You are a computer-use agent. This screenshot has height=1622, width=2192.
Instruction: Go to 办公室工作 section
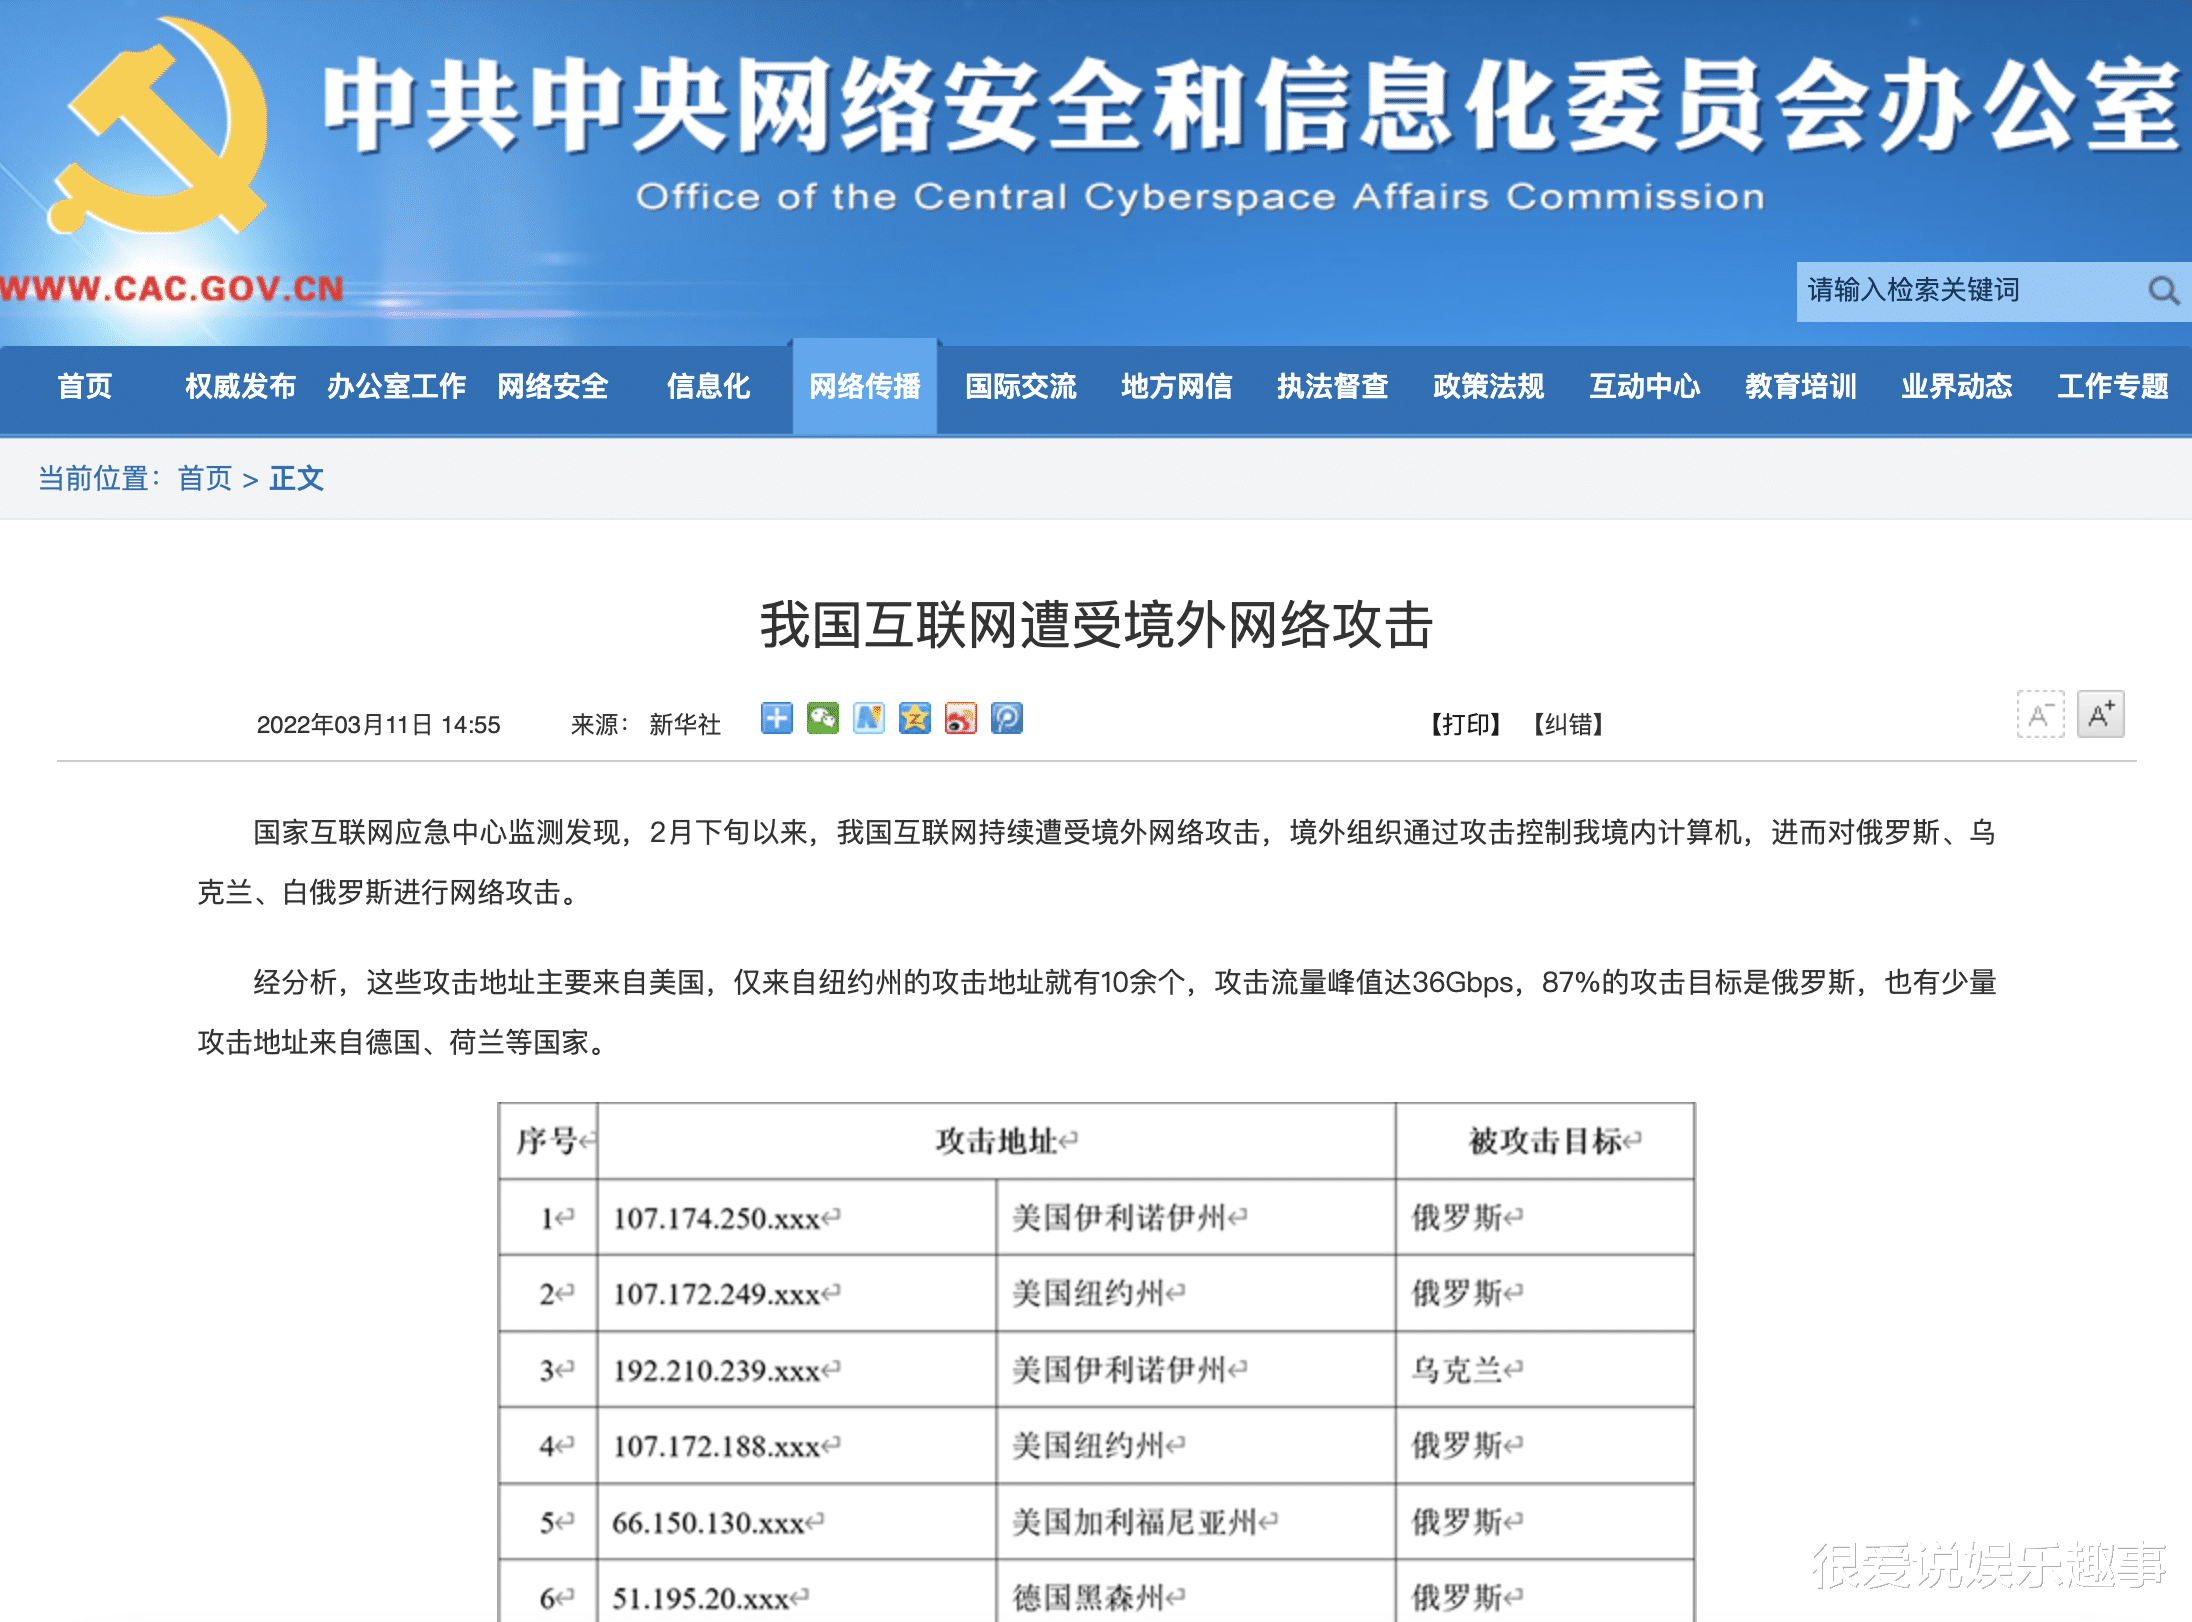[396, 386]
